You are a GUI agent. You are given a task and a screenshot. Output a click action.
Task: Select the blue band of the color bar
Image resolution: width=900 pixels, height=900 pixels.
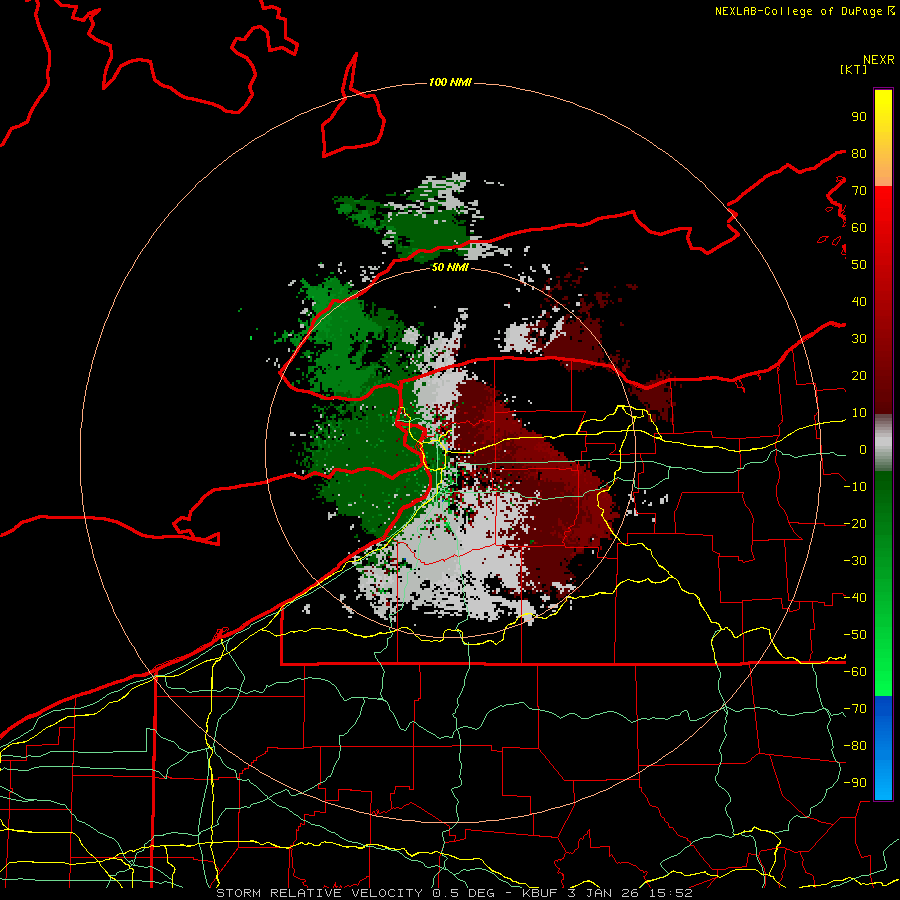pyautogui.click(x=883, y=747)
